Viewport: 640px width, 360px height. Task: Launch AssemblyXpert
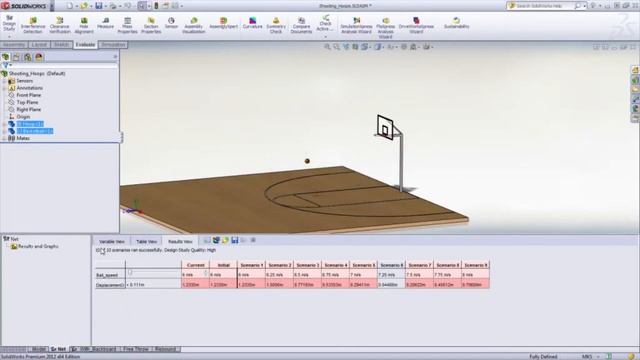(x=223, y=23)
